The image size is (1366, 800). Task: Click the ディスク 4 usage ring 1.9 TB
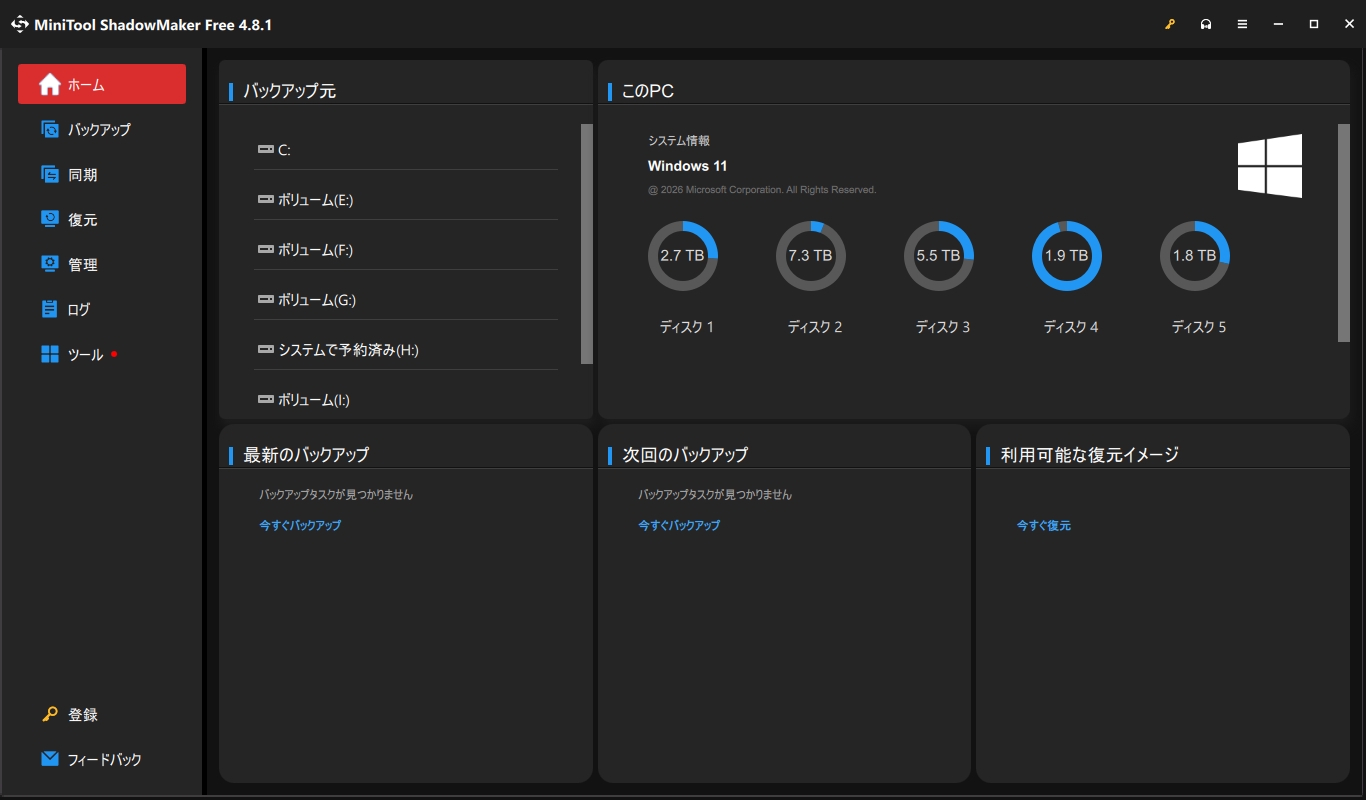[x=1067, y=256]
